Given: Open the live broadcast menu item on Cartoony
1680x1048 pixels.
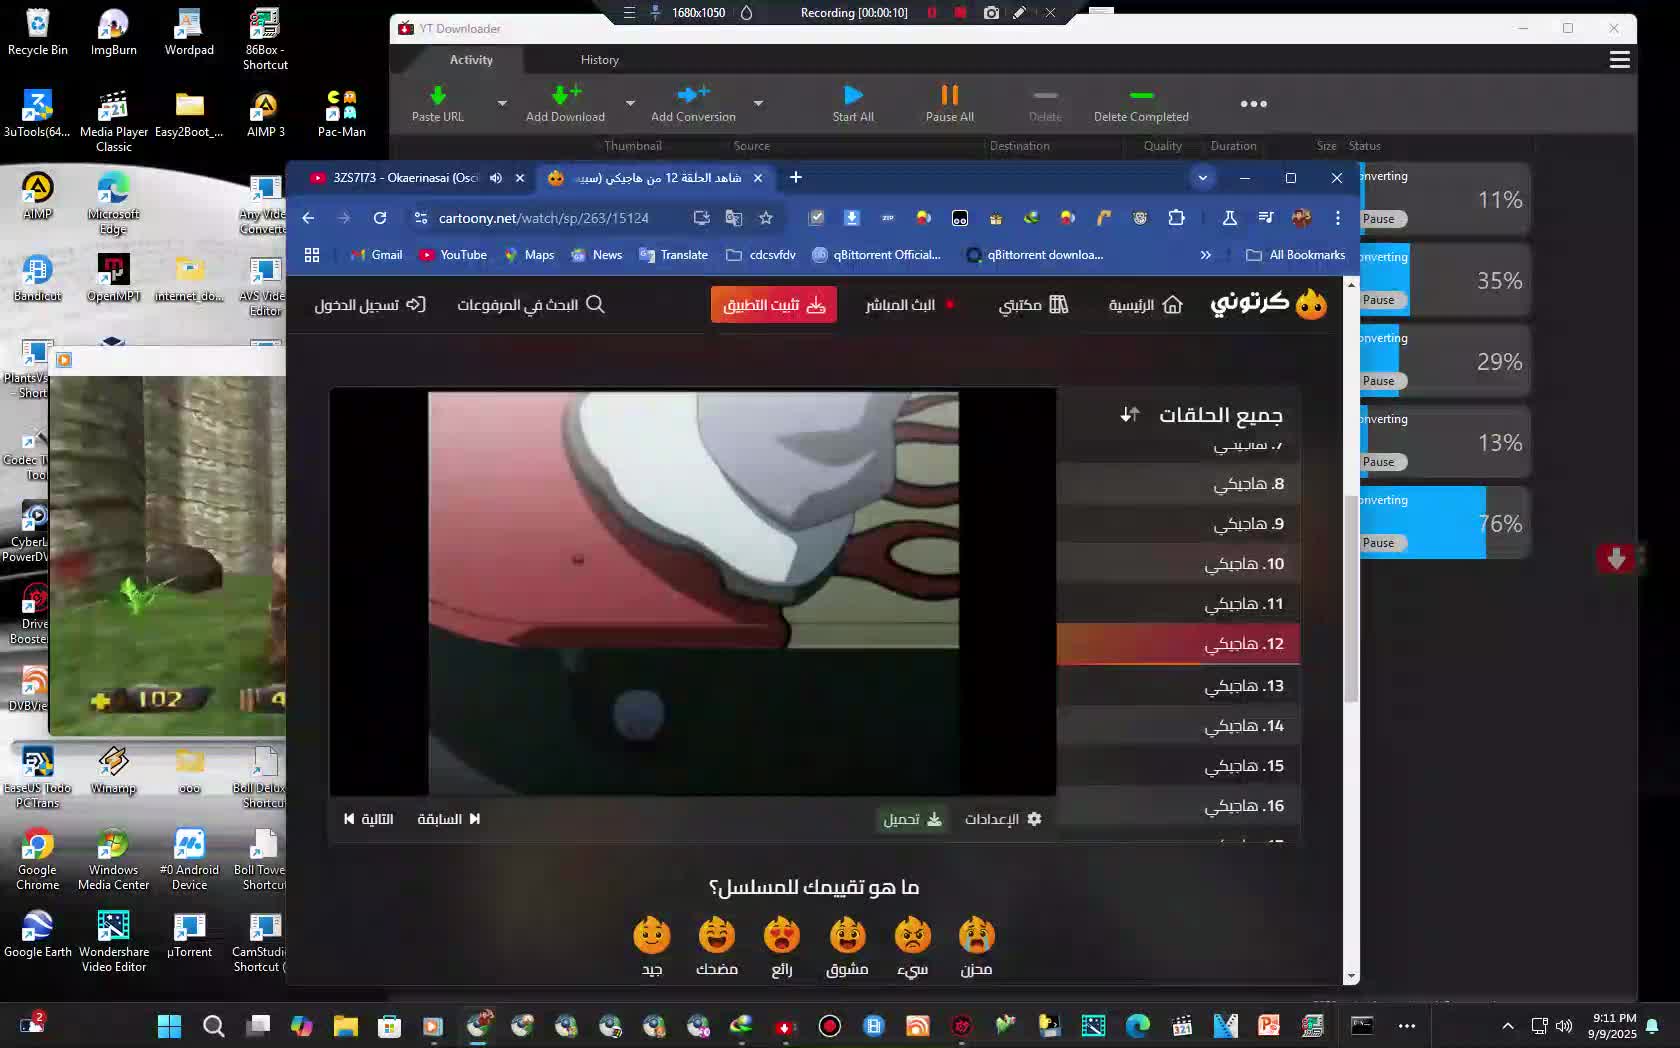Looking at the screenshot, I should tap(910, 305).
